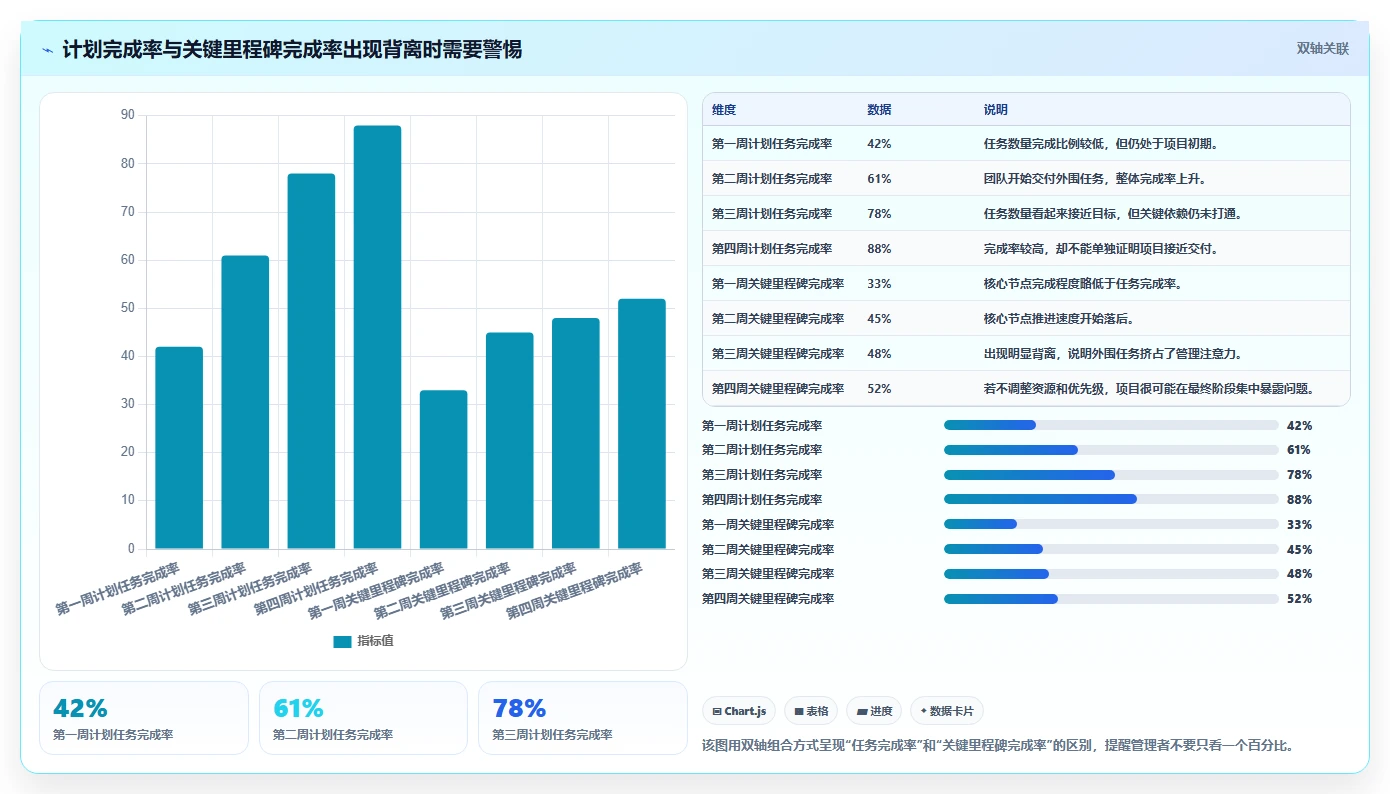Click the 数据 column header
Screen dimensions: 1390x794
880,110
